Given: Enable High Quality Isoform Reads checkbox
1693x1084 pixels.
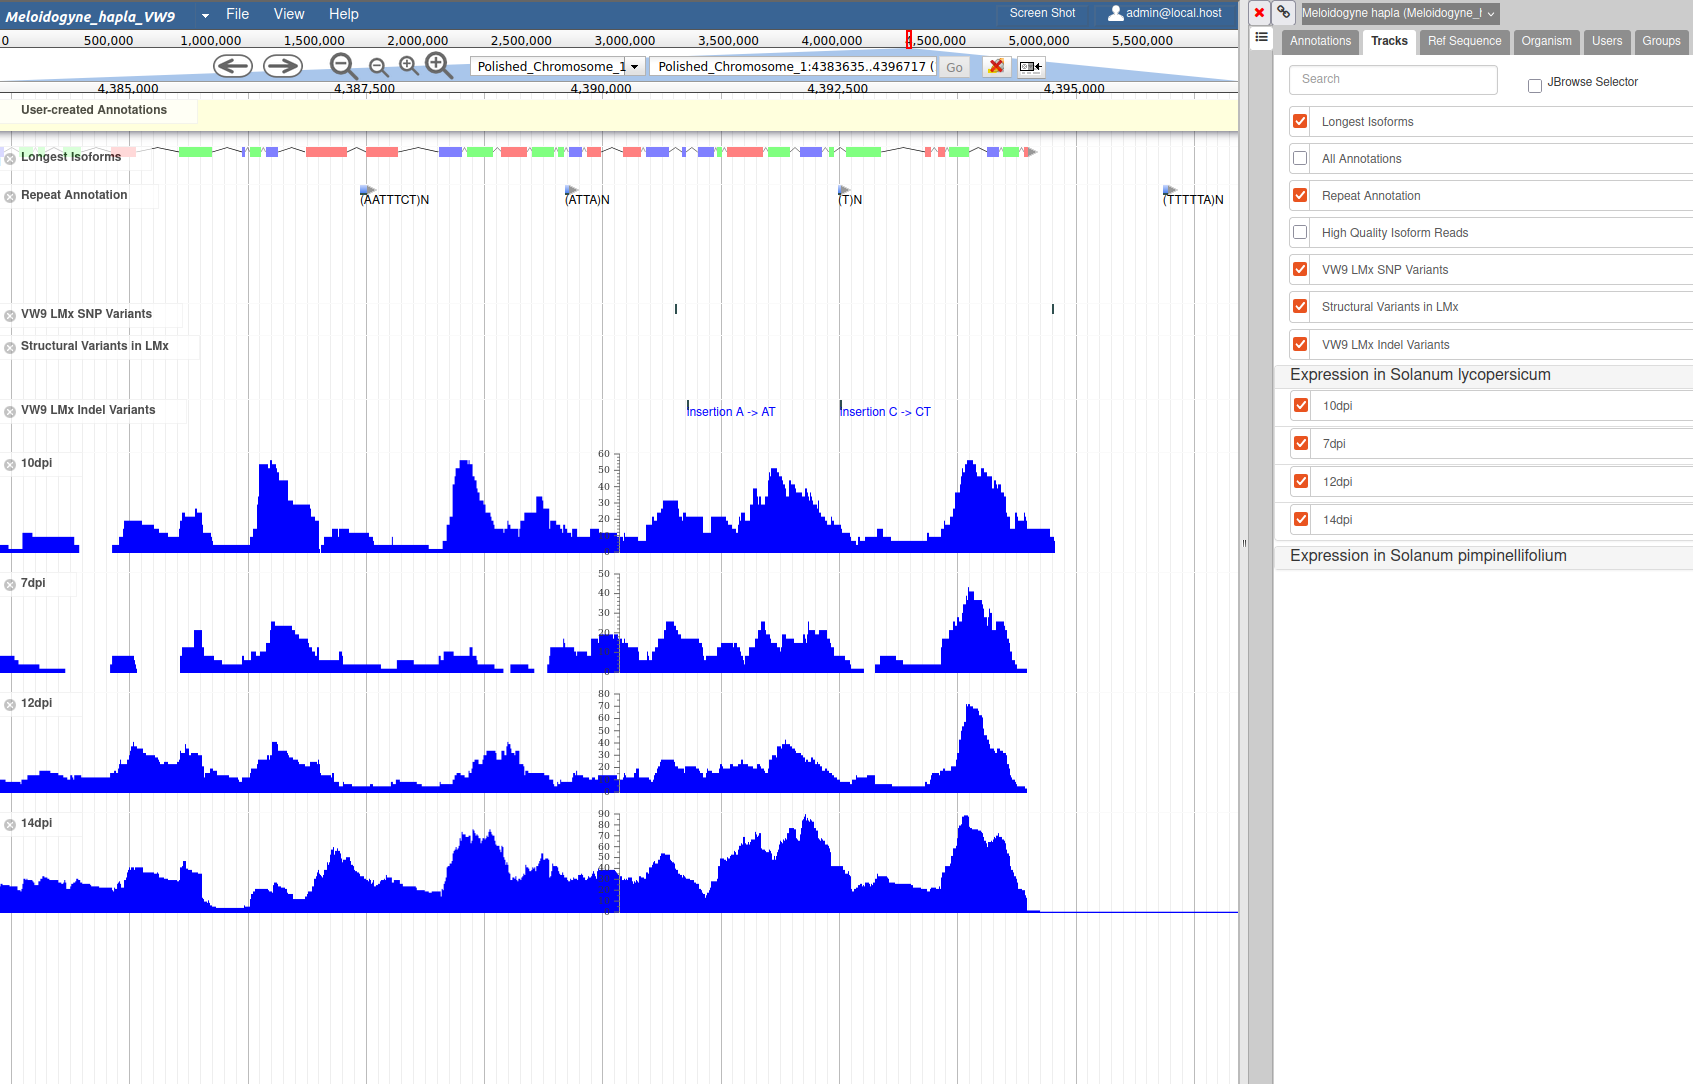Looking at the screenshot, I should coord(1300,232).
